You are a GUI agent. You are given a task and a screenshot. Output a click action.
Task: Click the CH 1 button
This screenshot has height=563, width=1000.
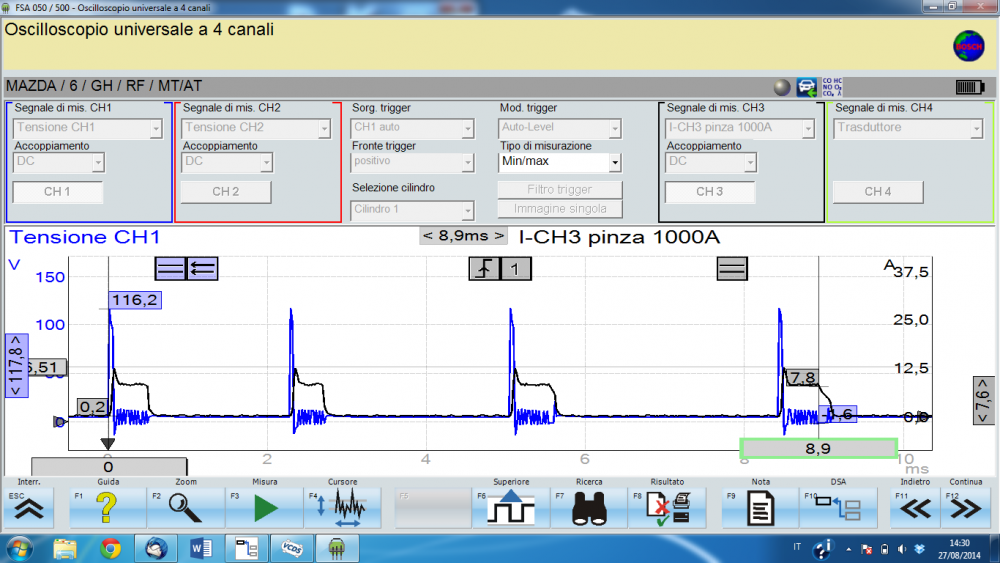57,192
